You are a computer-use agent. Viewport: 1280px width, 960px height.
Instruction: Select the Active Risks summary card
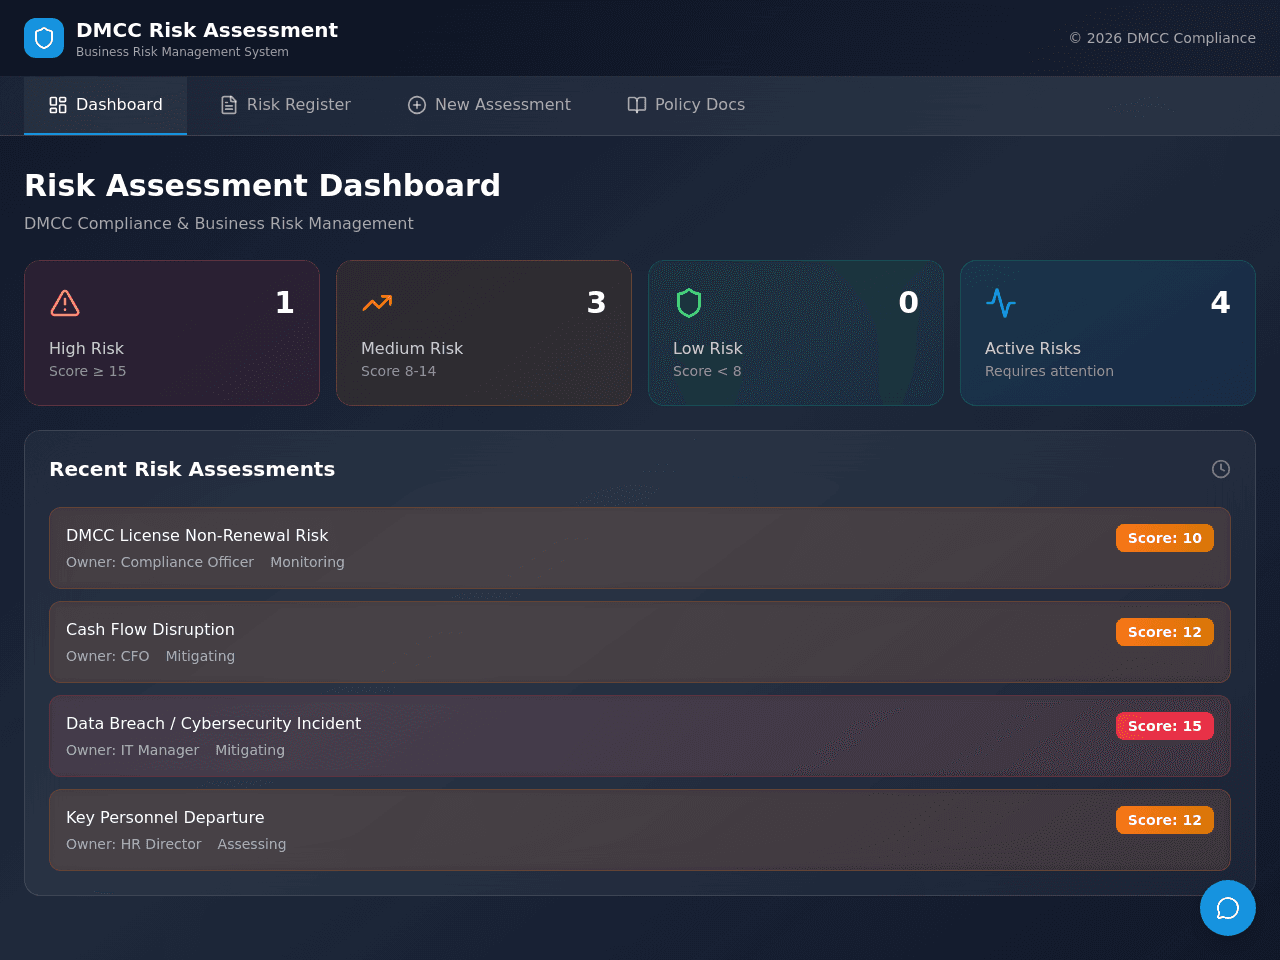click(x=1108, y=333)
